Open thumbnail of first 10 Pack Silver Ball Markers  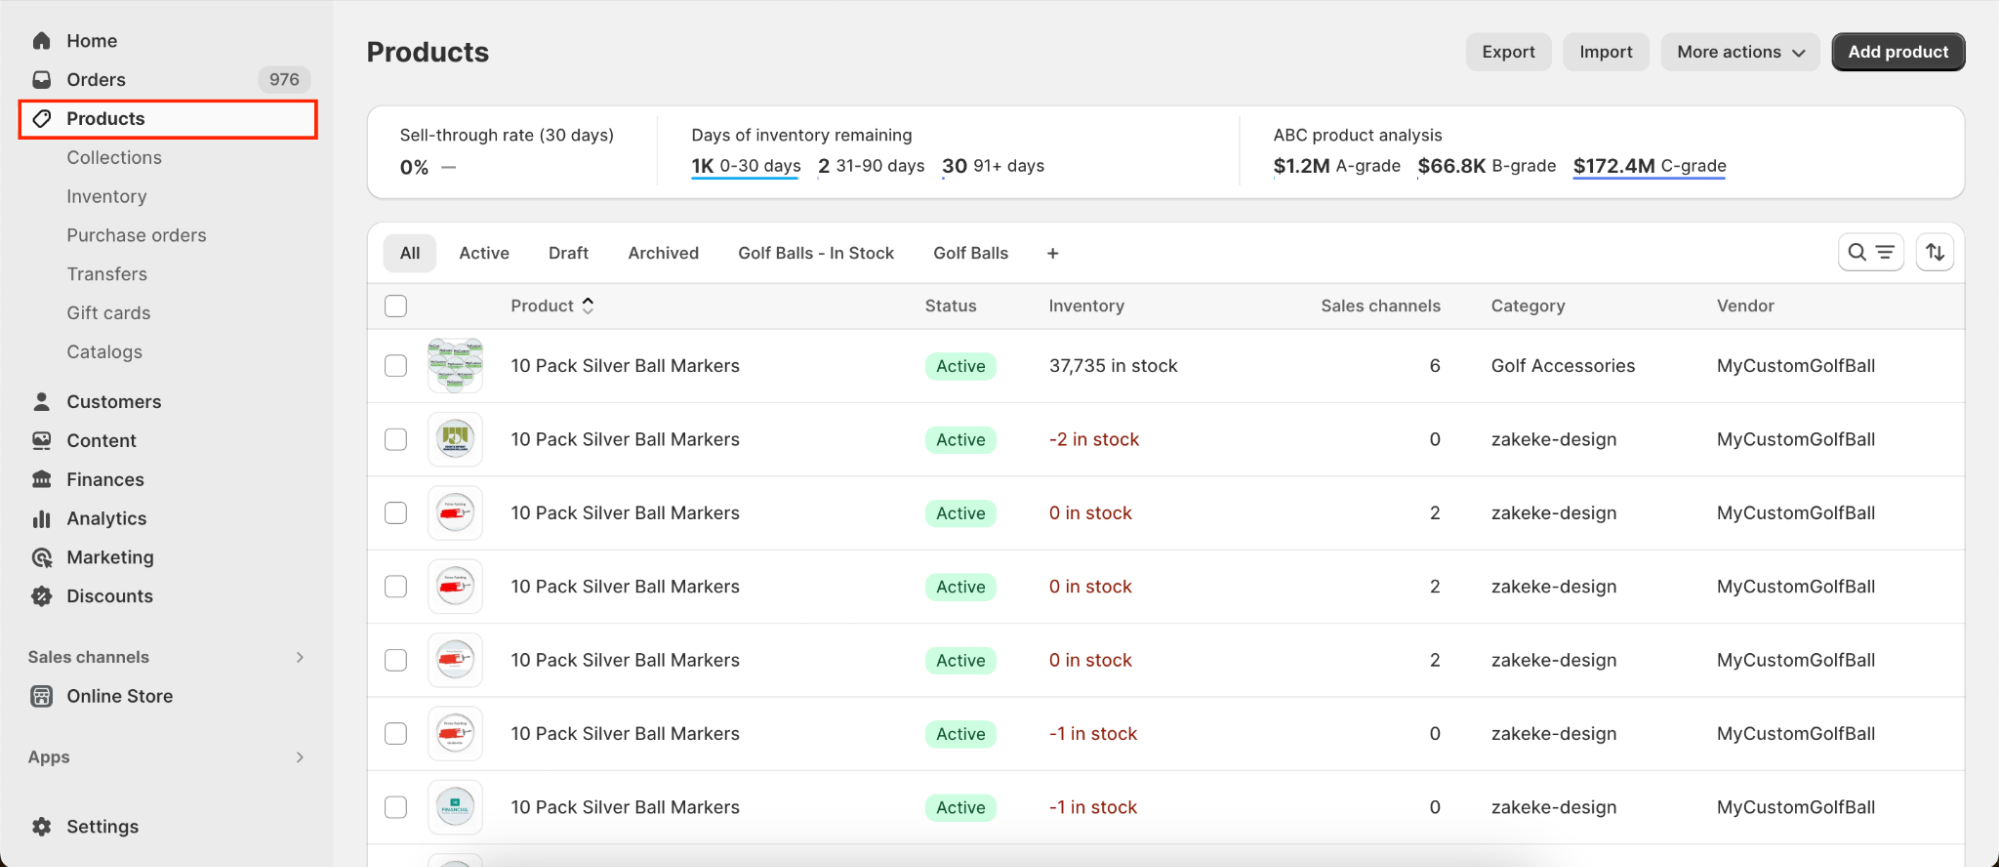pyautogui.click(x=455, y=366)
